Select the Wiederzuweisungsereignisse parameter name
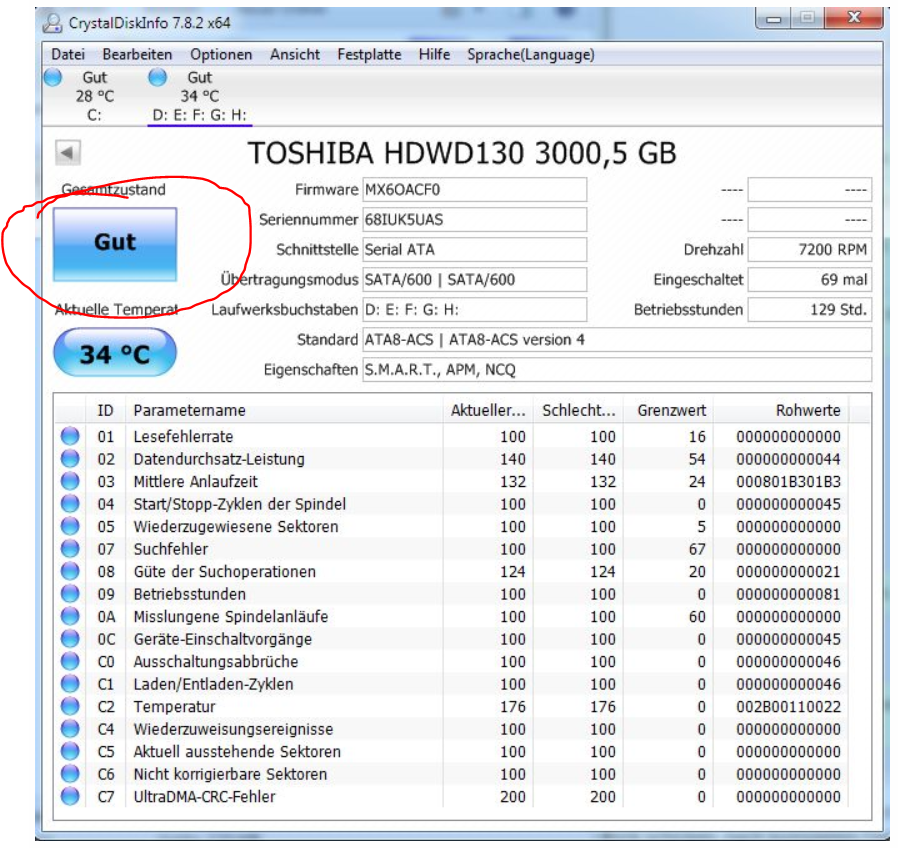This screenshot has height=848, width=898. point(233,729)
